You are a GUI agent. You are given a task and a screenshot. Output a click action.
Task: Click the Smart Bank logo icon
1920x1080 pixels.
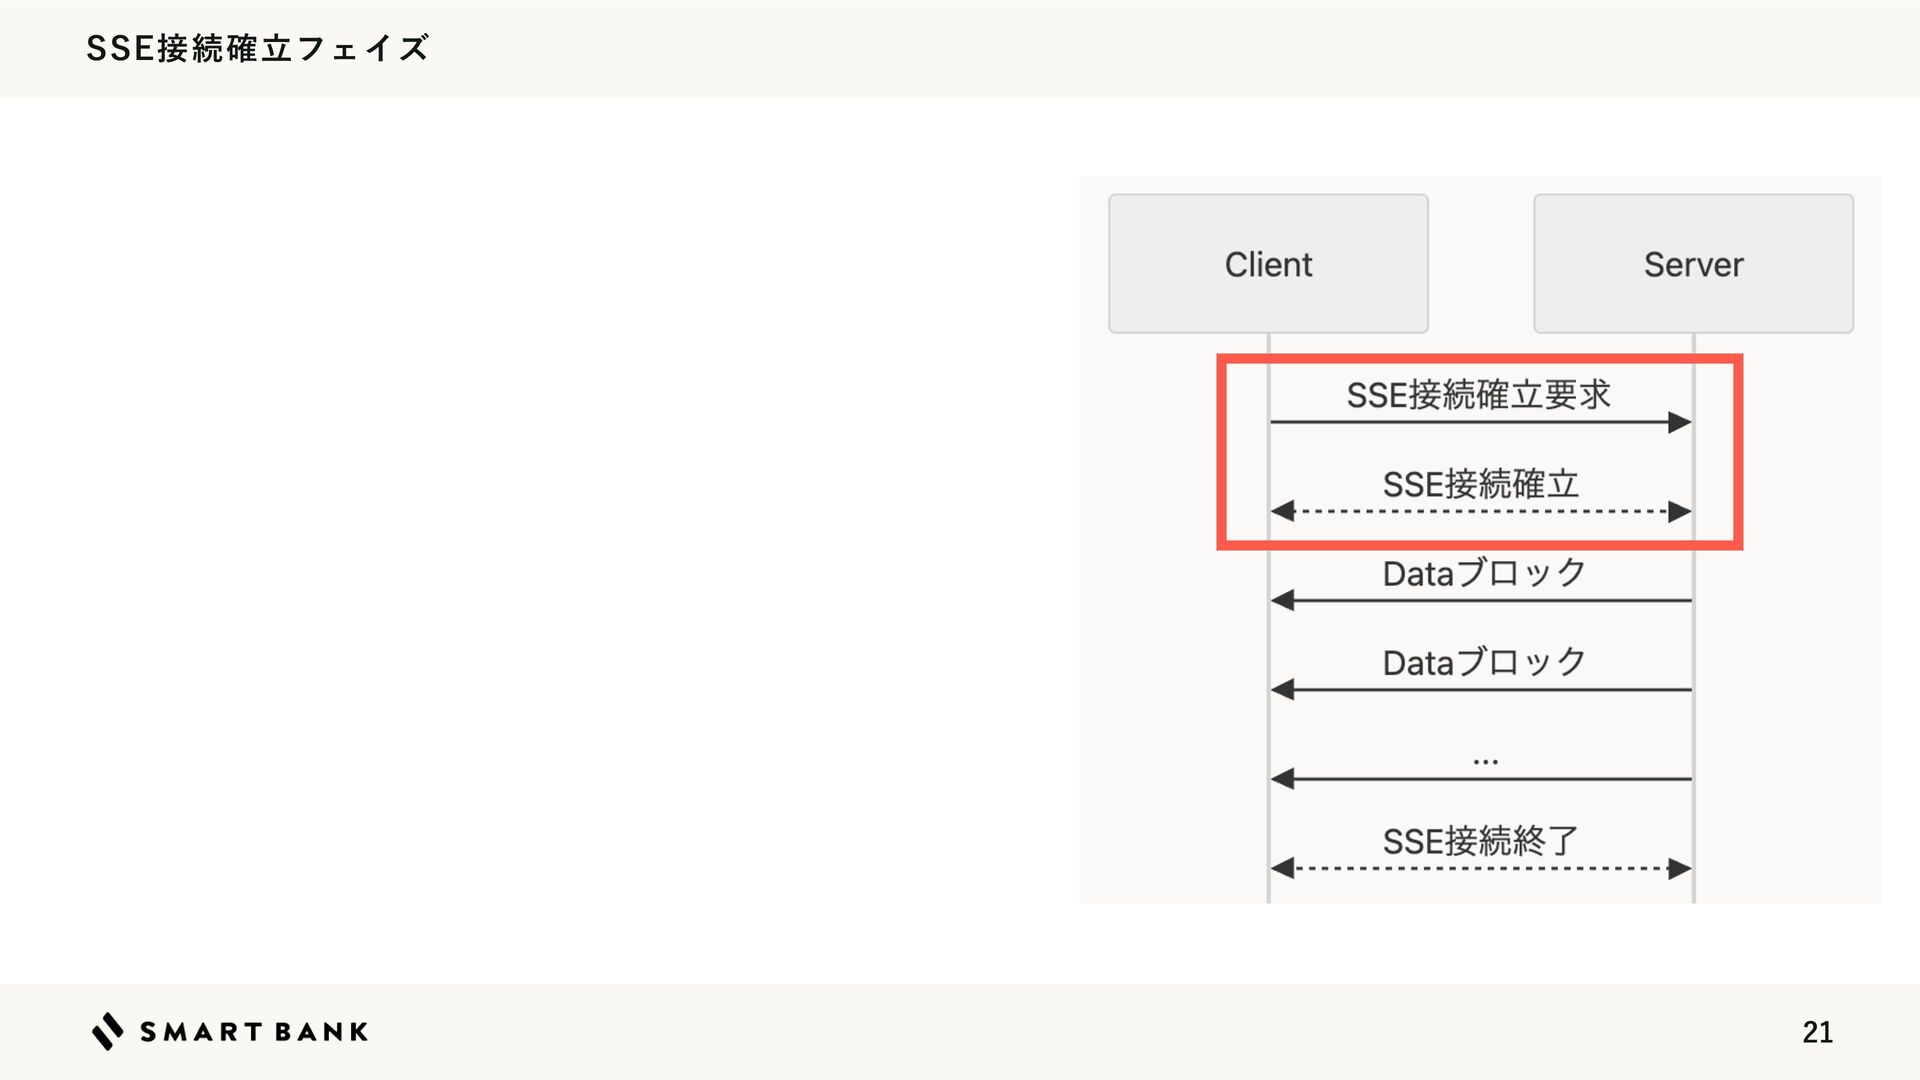(x=108, y=1032)
